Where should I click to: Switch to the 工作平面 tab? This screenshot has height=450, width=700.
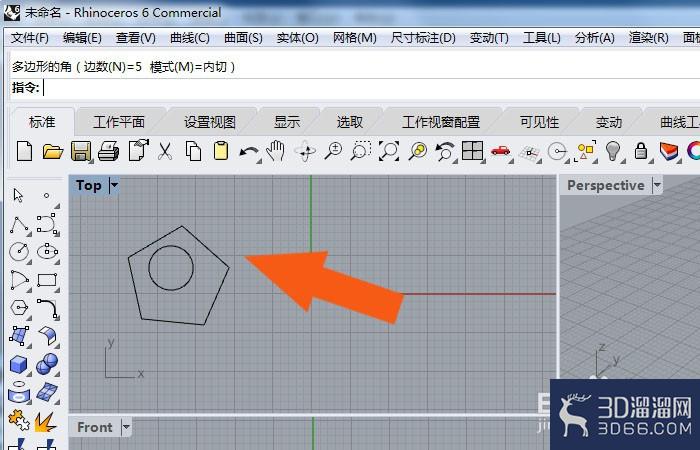[x=119, y=122]
